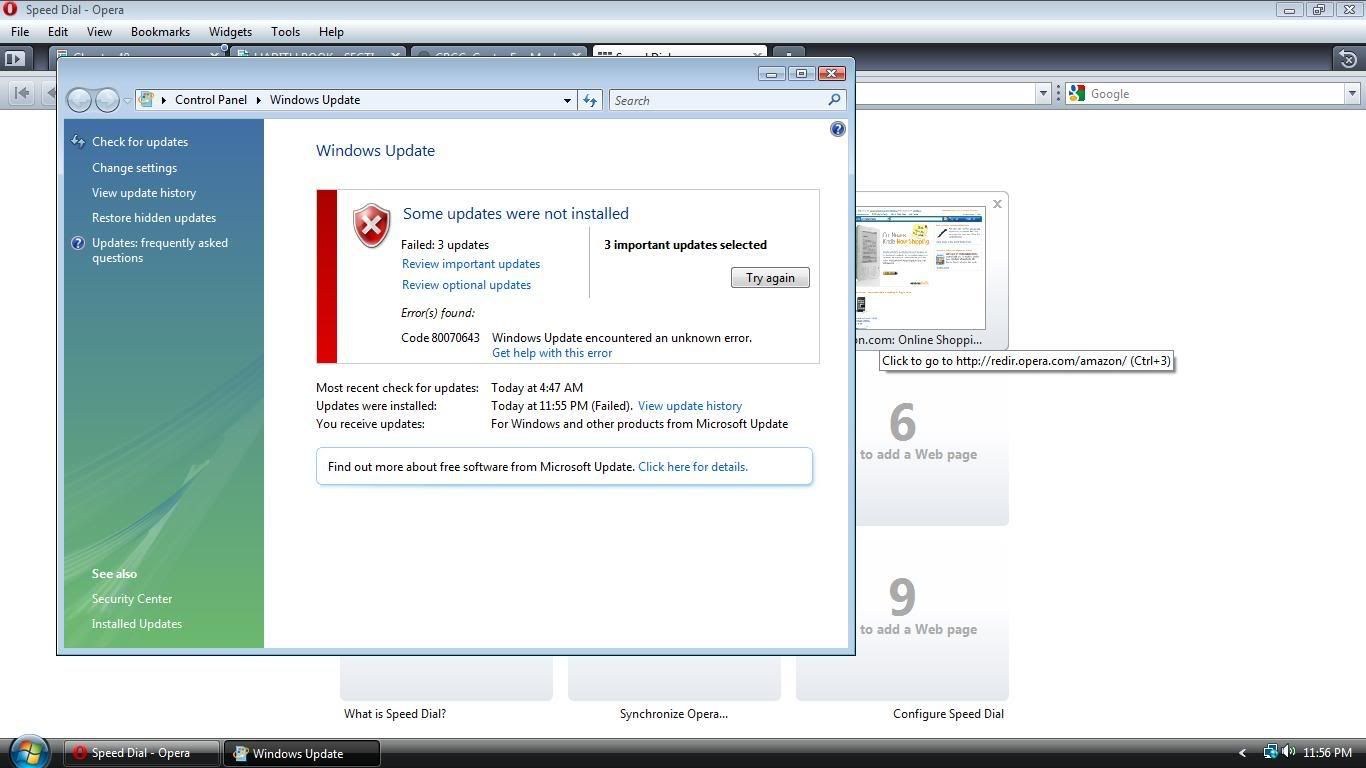
Task: Click the Opera logo in title bar
Action: pyautogui.click(x=10, y=9)
